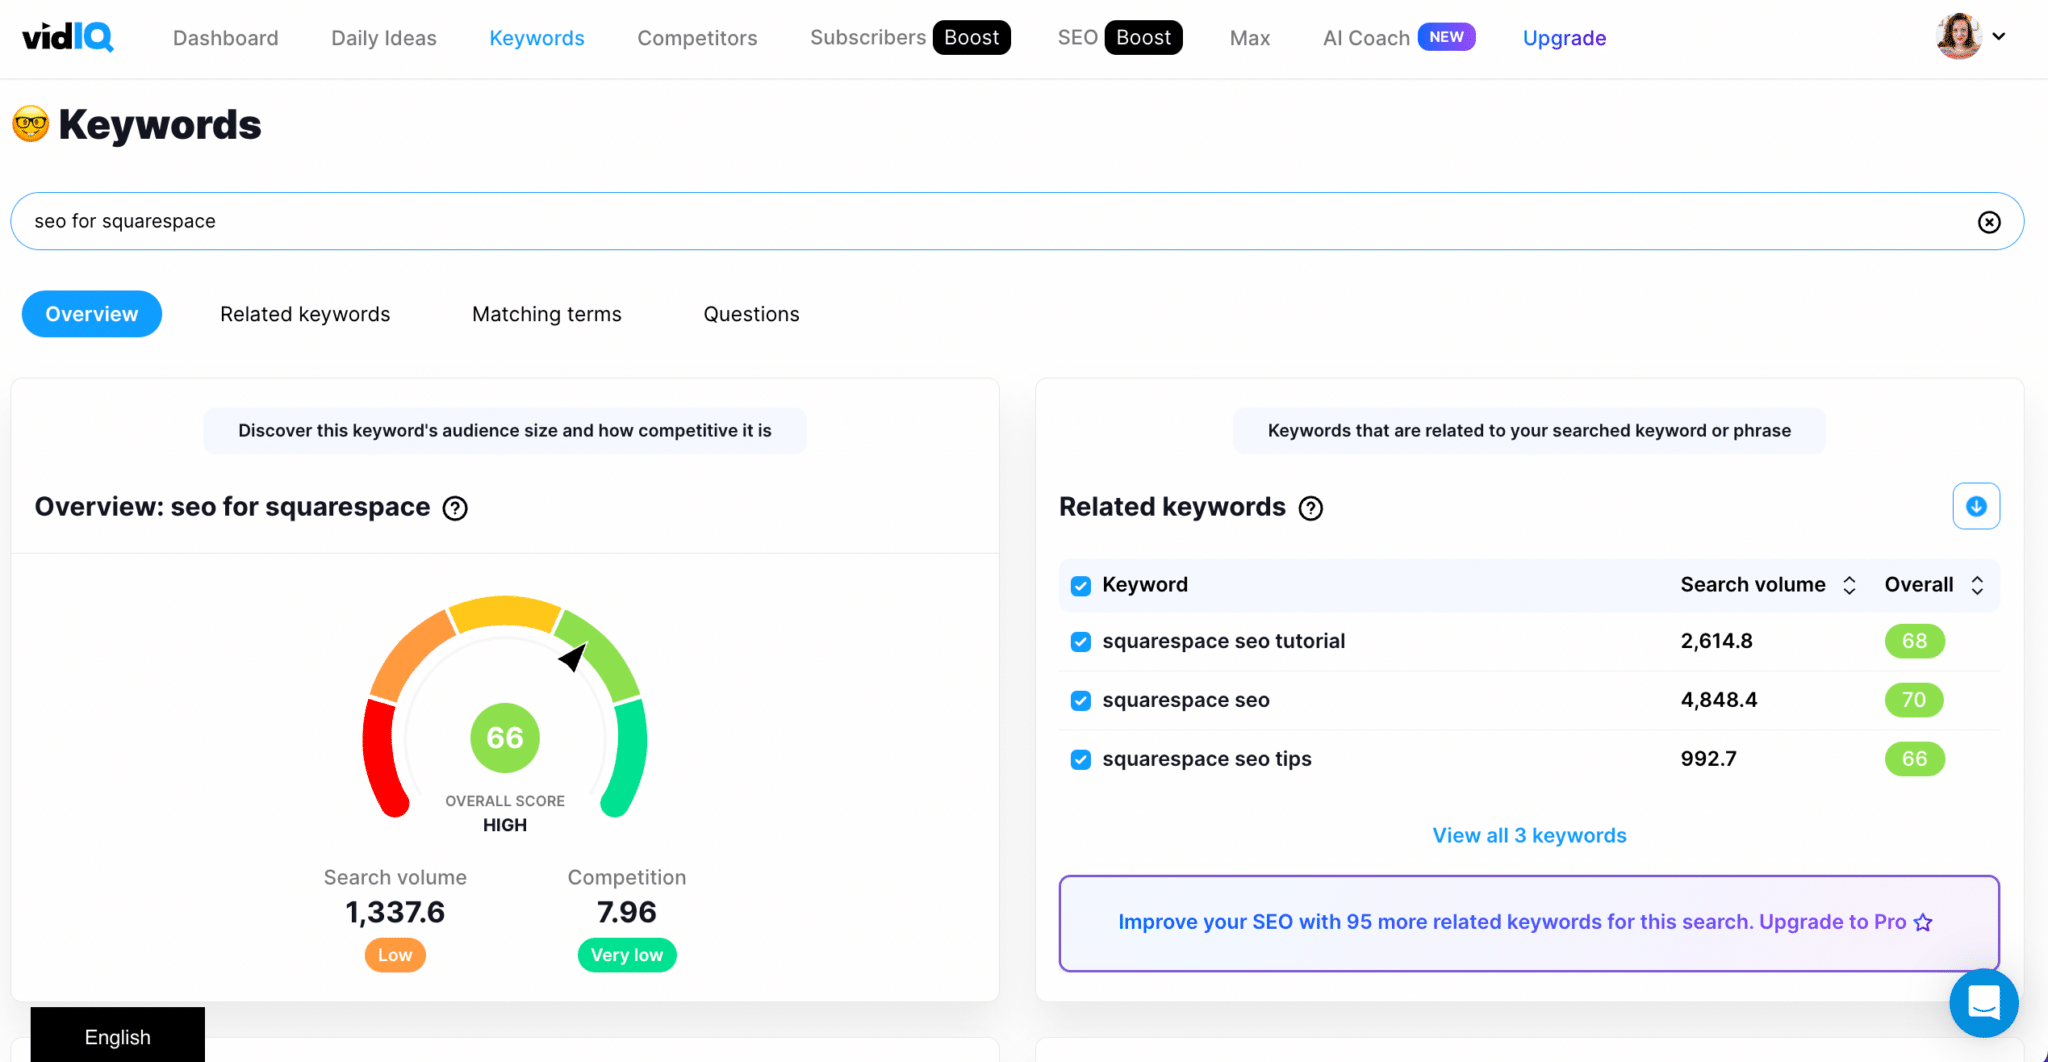2048x1062 pixels.
Task: Open the English language selector
Action: click(x=118, y=1036)
